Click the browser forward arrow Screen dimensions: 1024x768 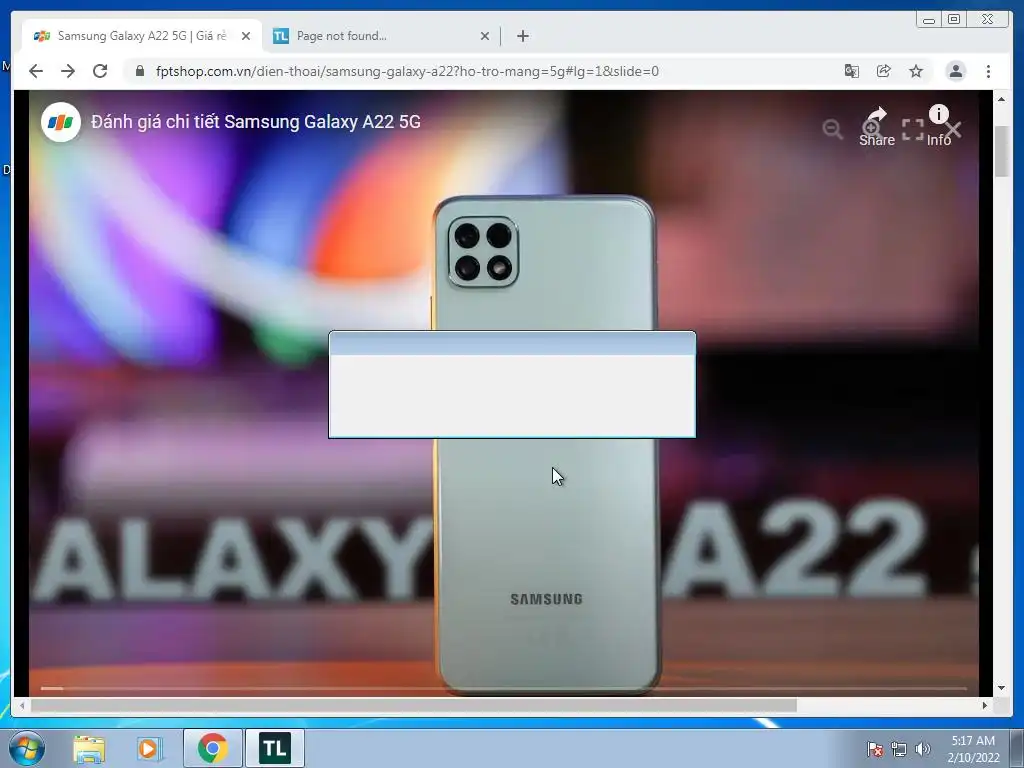pos(68,71)
